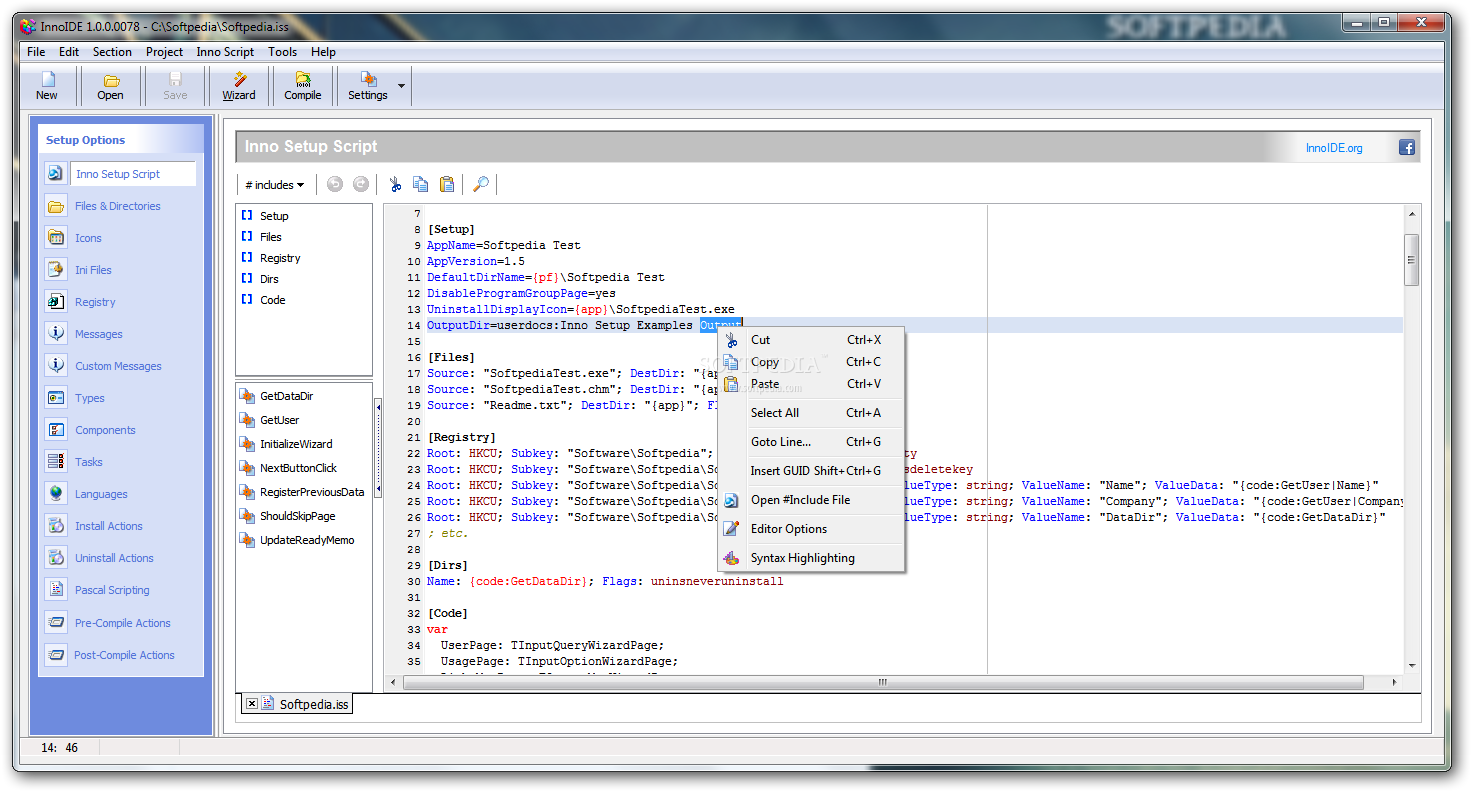The image size is (1472, 792).
Task: Open the Inno Script menu
Action: (225, 52)
